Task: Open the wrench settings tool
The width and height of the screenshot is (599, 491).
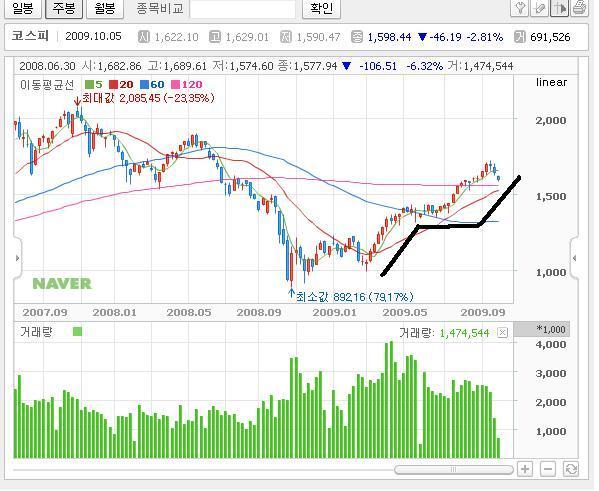Action: point(520,8)
